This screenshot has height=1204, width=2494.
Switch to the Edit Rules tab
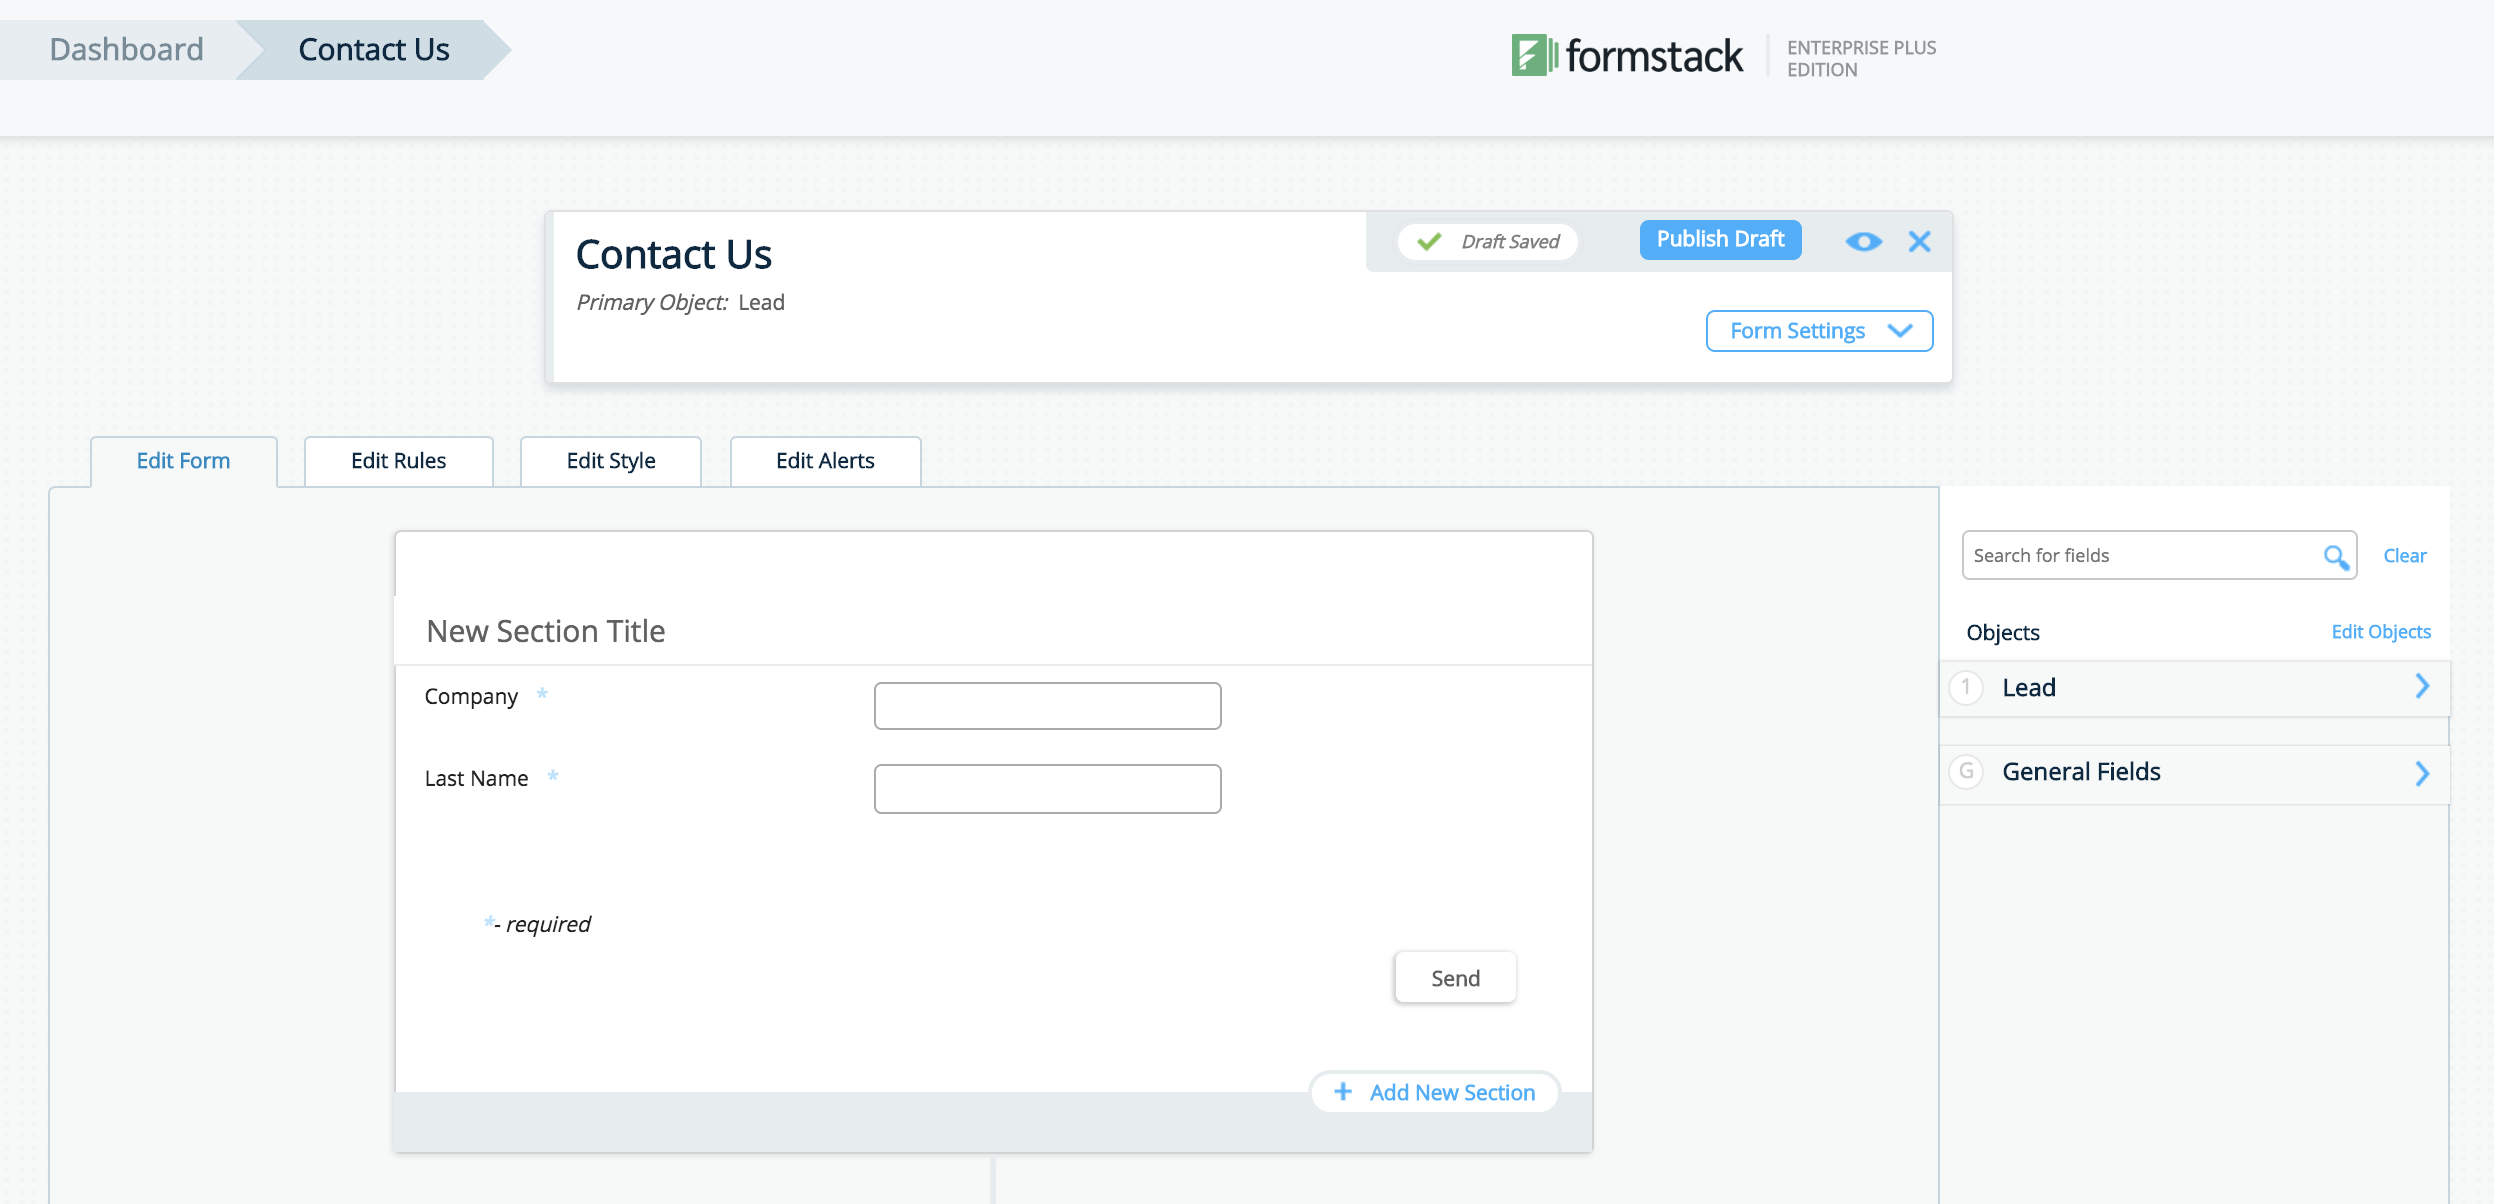[x=398, y=461]
